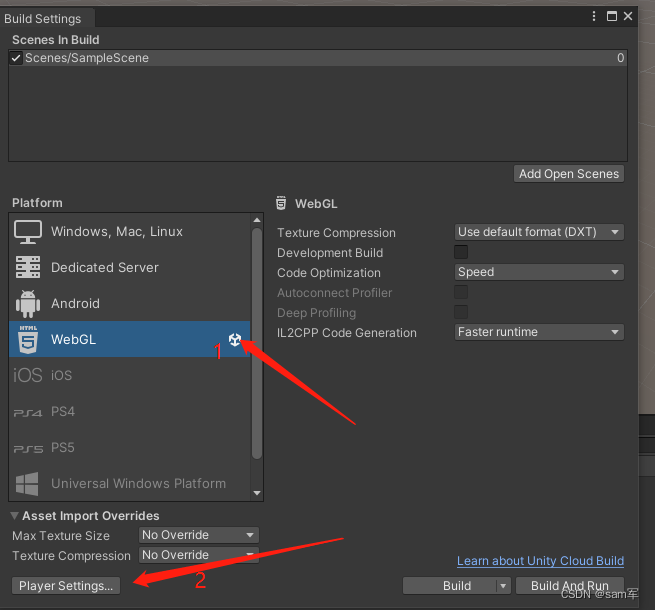Click the Code Optimization label

329,273
